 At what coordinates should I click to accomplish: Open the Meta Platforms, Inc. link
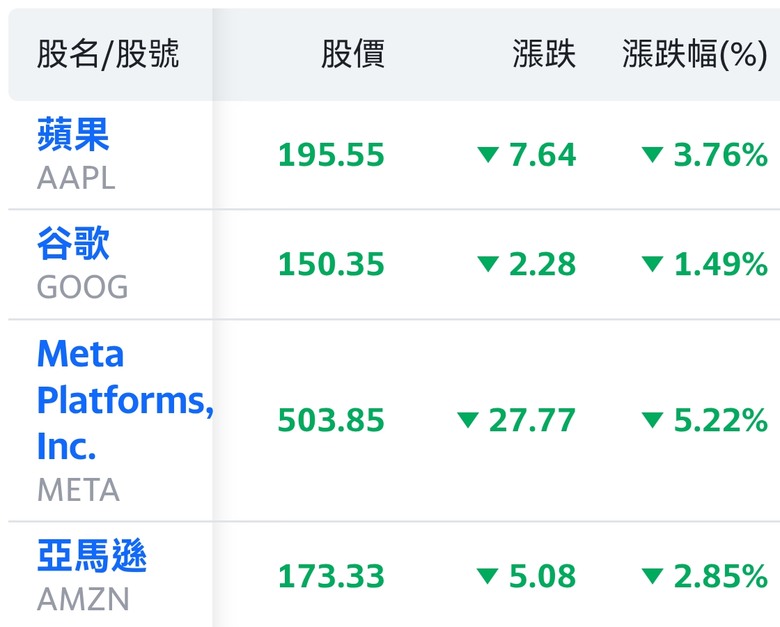coord(125,400)
